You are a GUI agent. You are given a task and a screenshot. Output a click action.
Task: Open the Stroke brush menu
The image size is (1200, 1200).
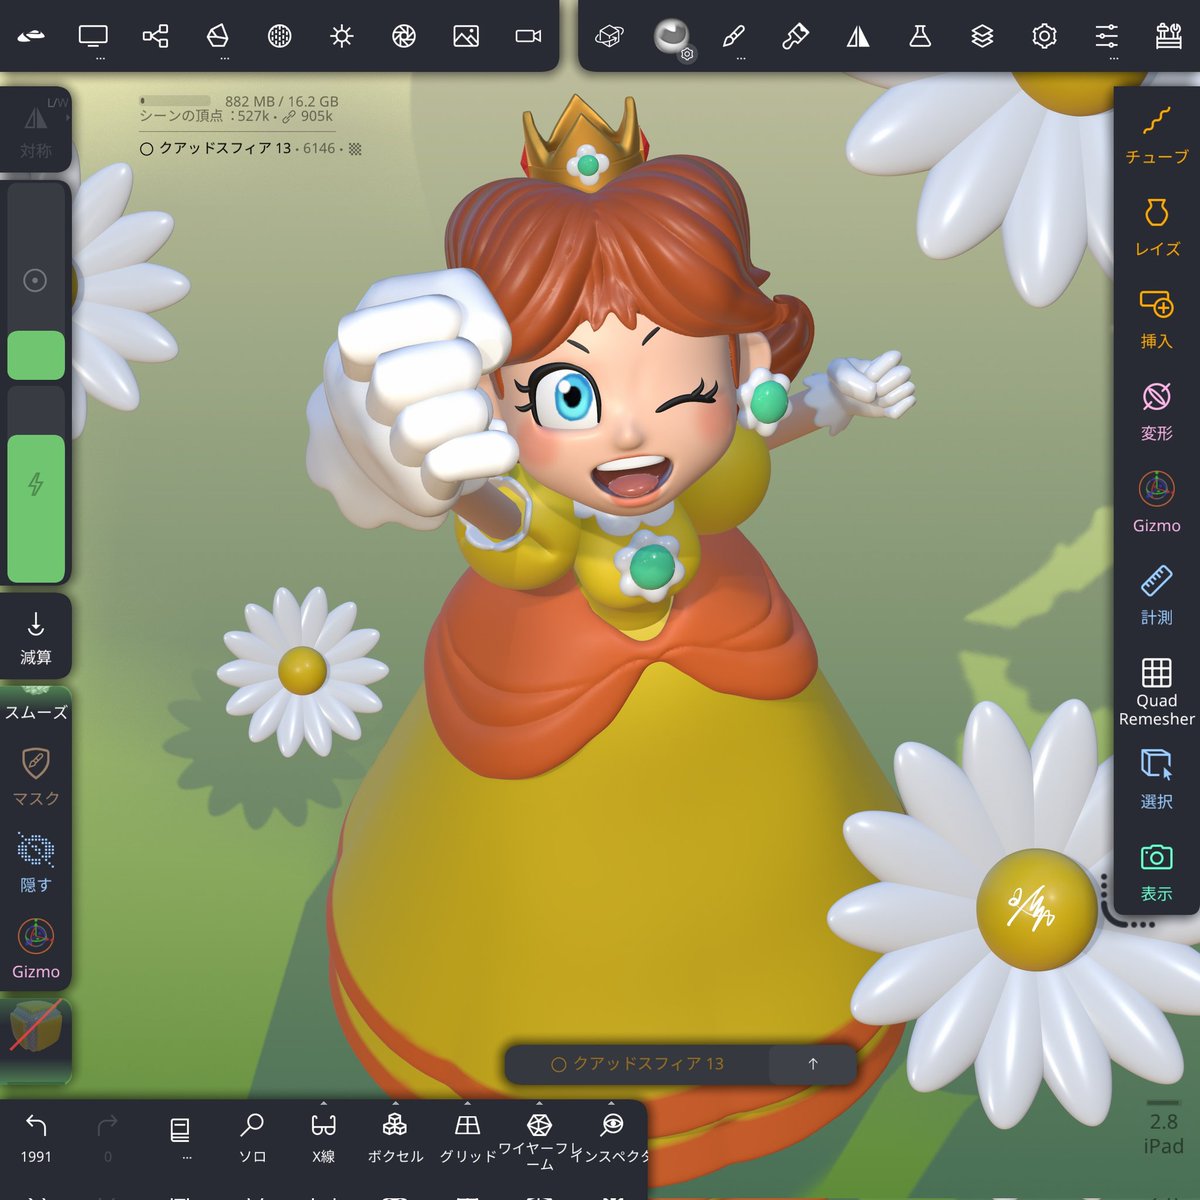click(734, 37)
